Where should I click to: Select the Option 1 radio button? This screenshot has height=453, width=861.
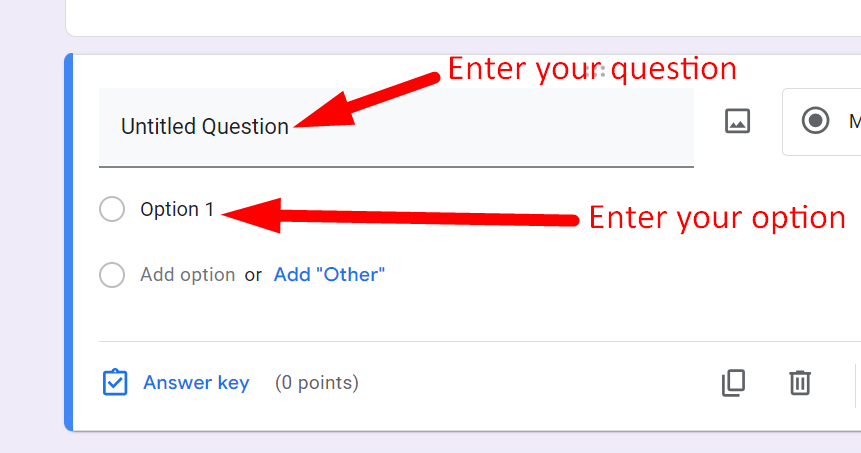[x=112, y=209]
